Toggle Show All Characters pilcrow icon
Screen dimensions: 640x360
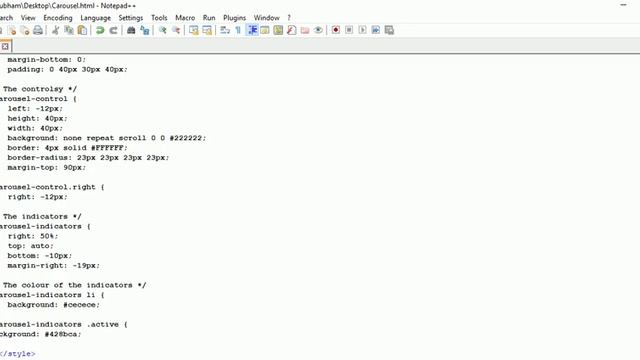point(238,30)
